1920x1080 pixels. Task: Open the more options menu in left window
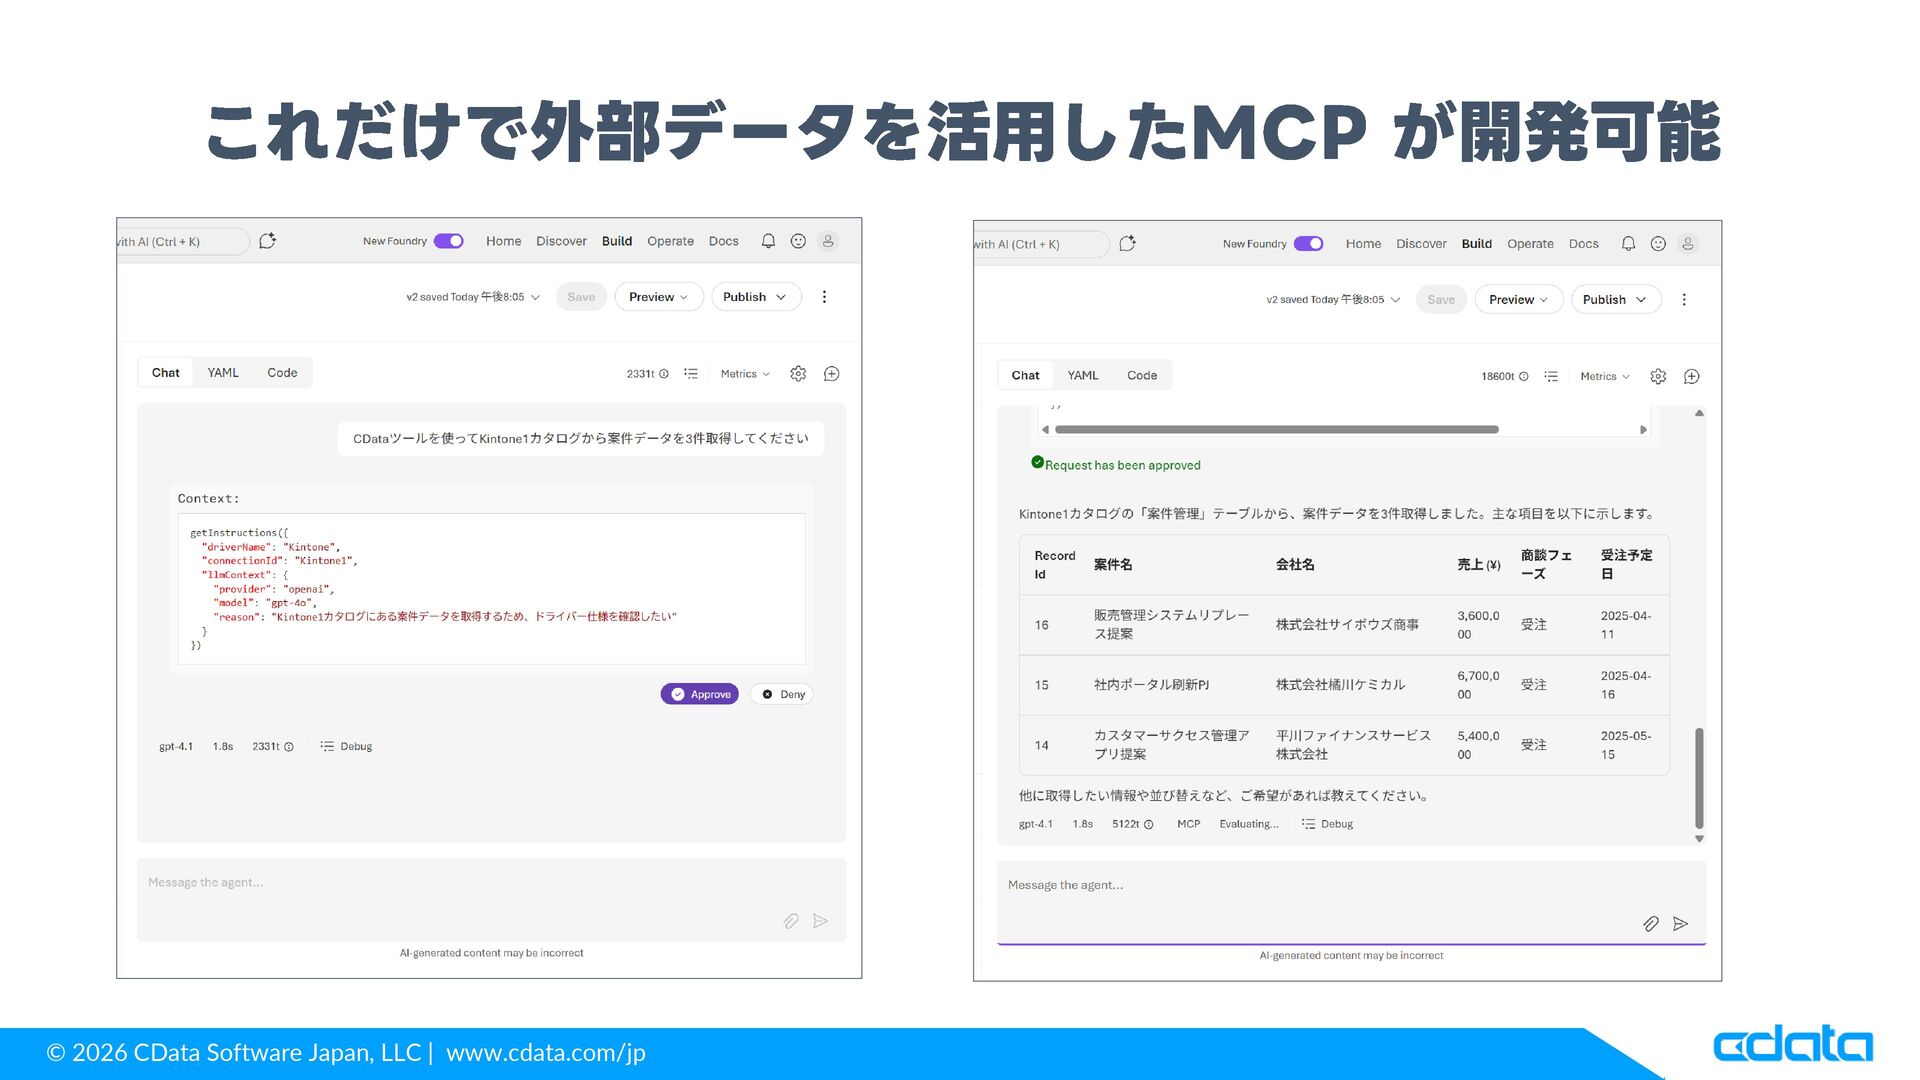pos(824,297)
